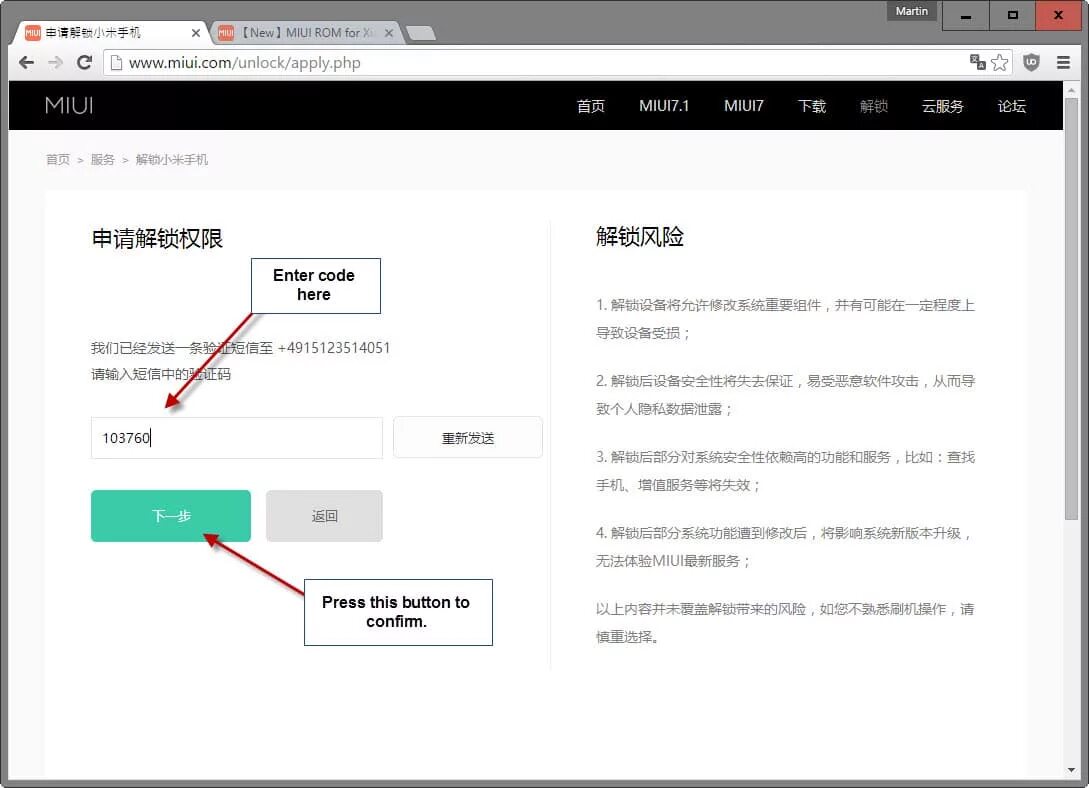Open the translate page icon in address bar
Screen dimensions: 1089x788
pyautogui.click(x=977, y=62)
